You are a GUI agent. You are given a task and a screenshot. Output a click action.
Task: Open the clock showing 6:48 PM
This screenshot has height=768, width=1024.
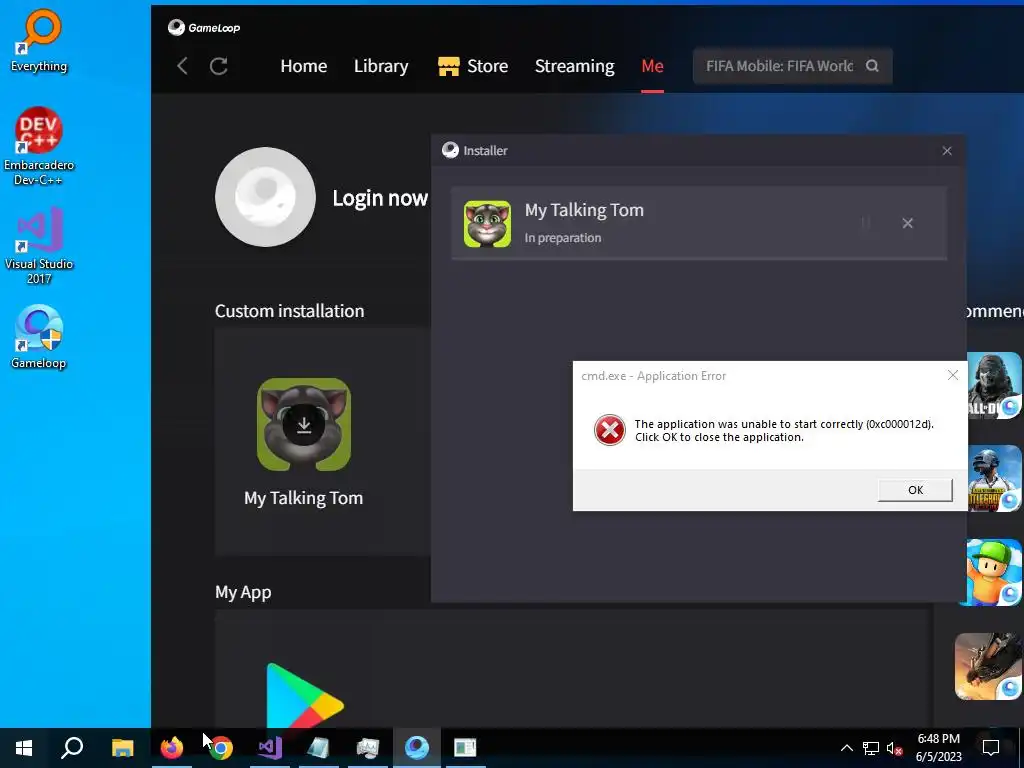point(938,748)
